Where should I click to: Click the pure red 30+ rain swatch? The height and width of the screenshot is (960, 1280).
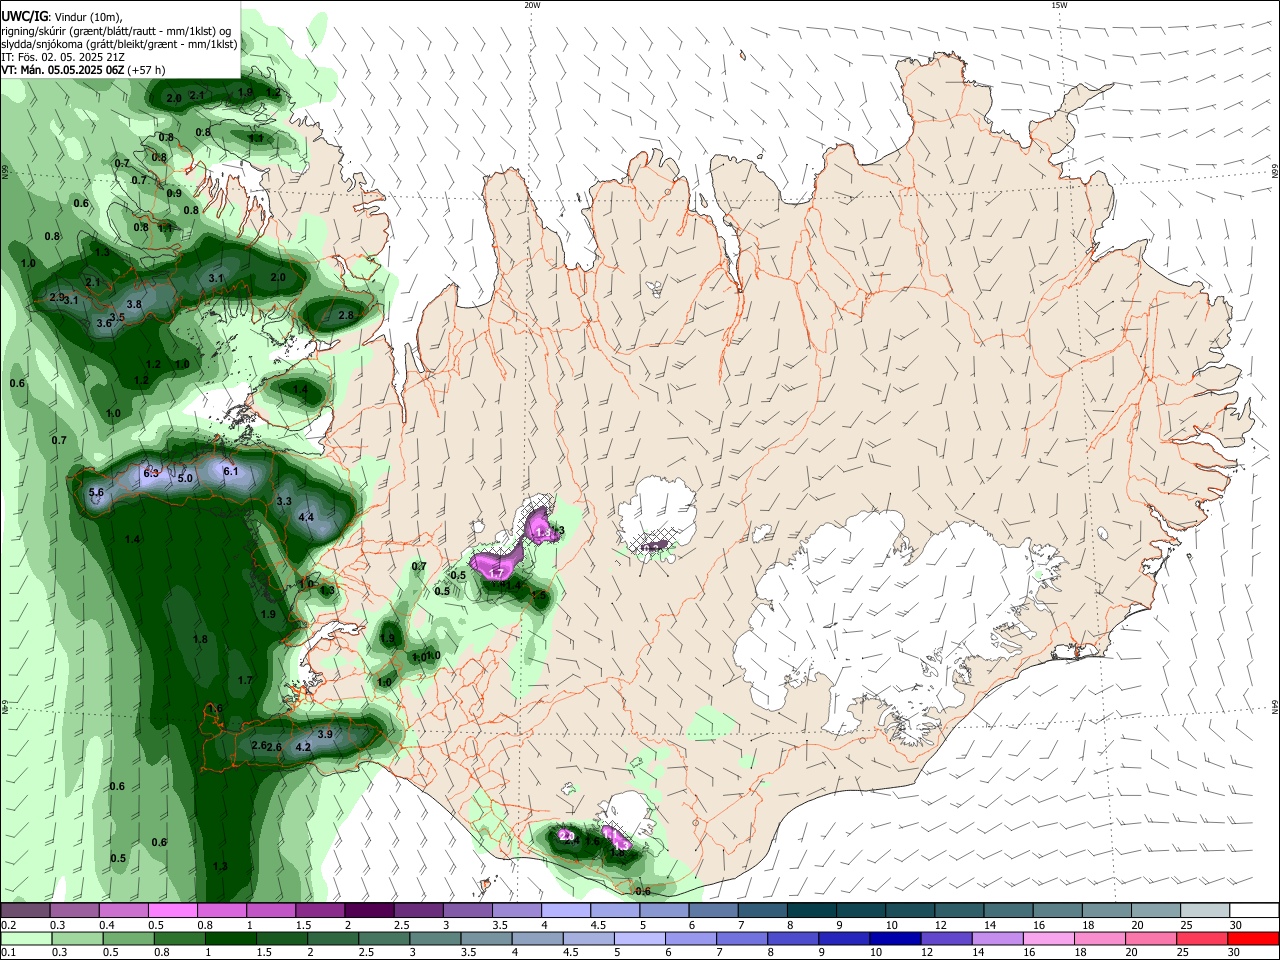1254,939
